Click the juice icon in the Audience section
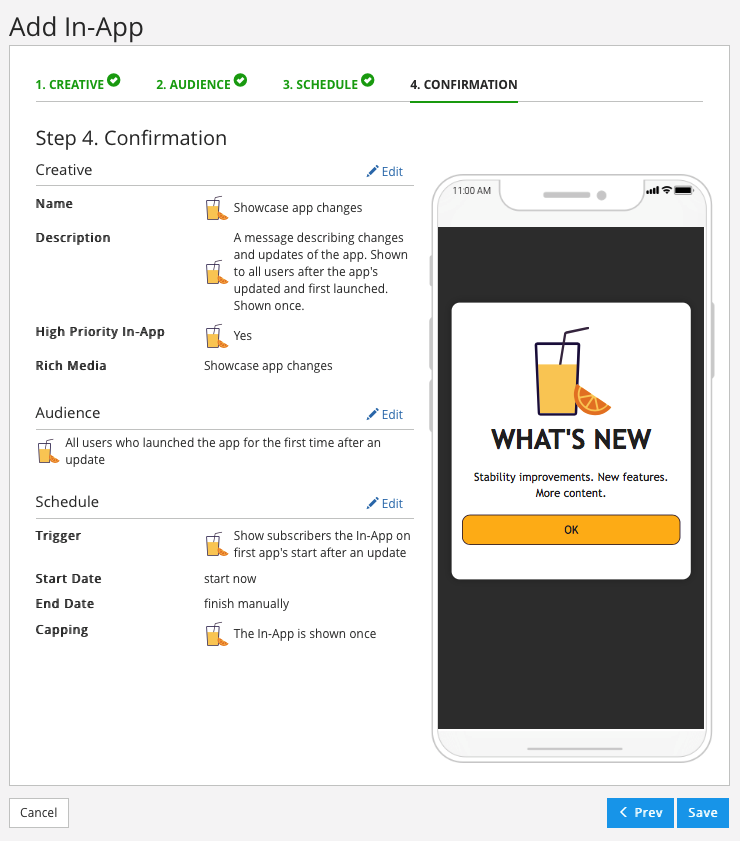 tap(48, 452)
